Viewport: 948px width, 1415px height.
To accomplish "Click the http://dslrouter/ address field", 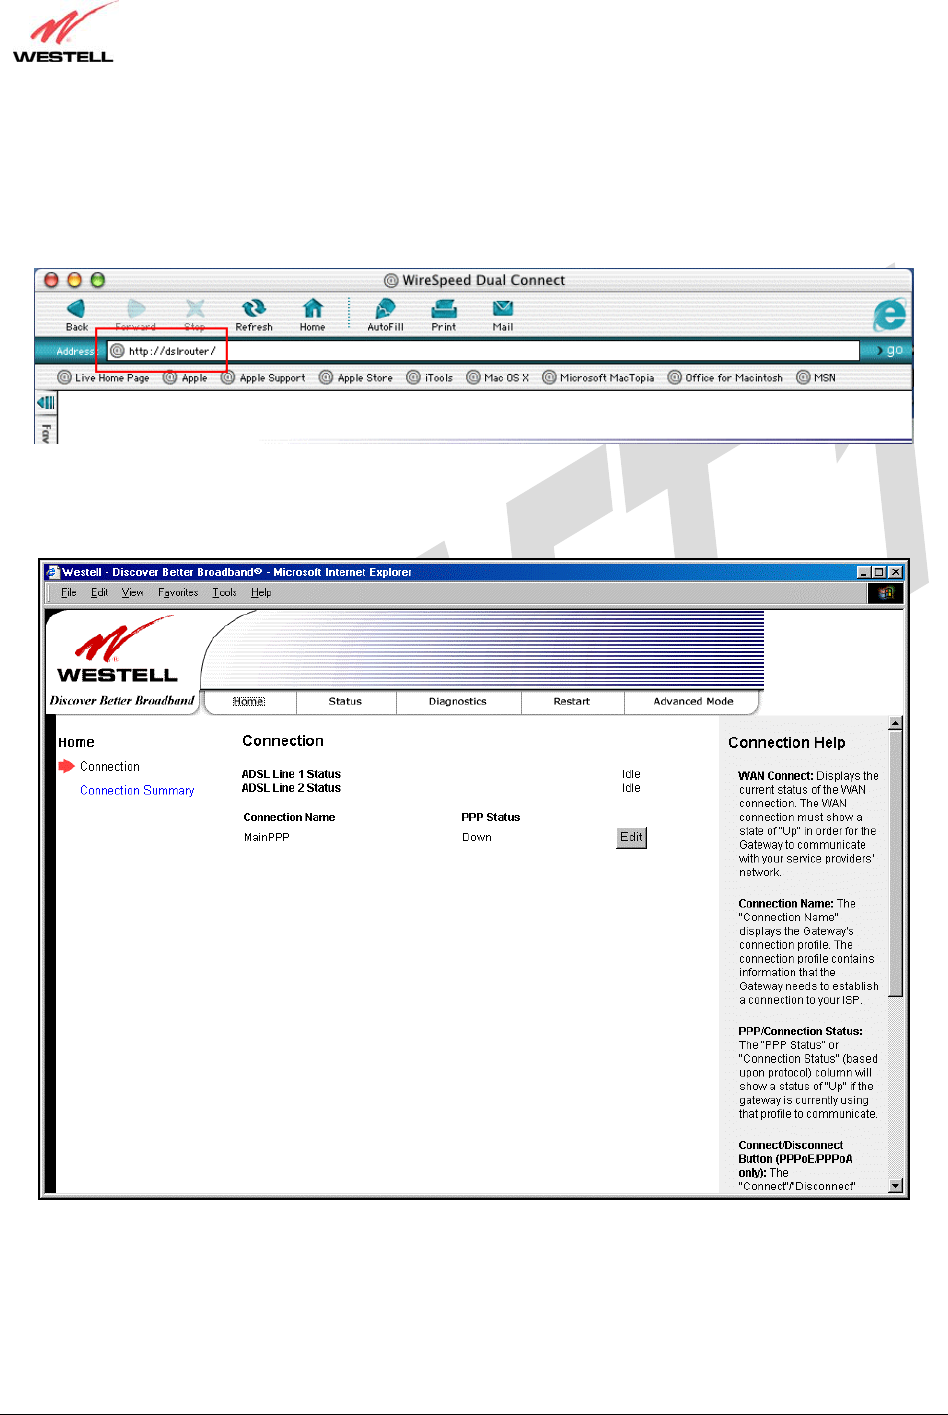I will [483, 350].
